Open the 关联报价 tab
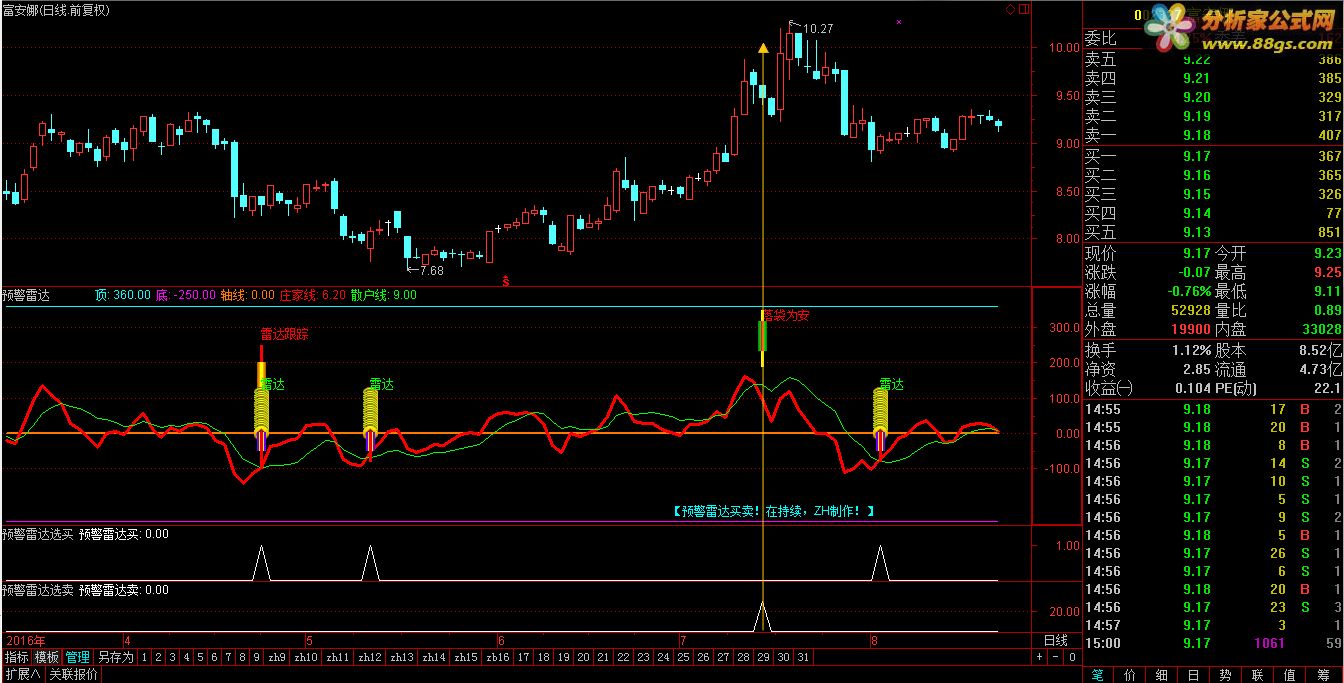The width and height of the screenshot is (1344, 683). (73, 674)
